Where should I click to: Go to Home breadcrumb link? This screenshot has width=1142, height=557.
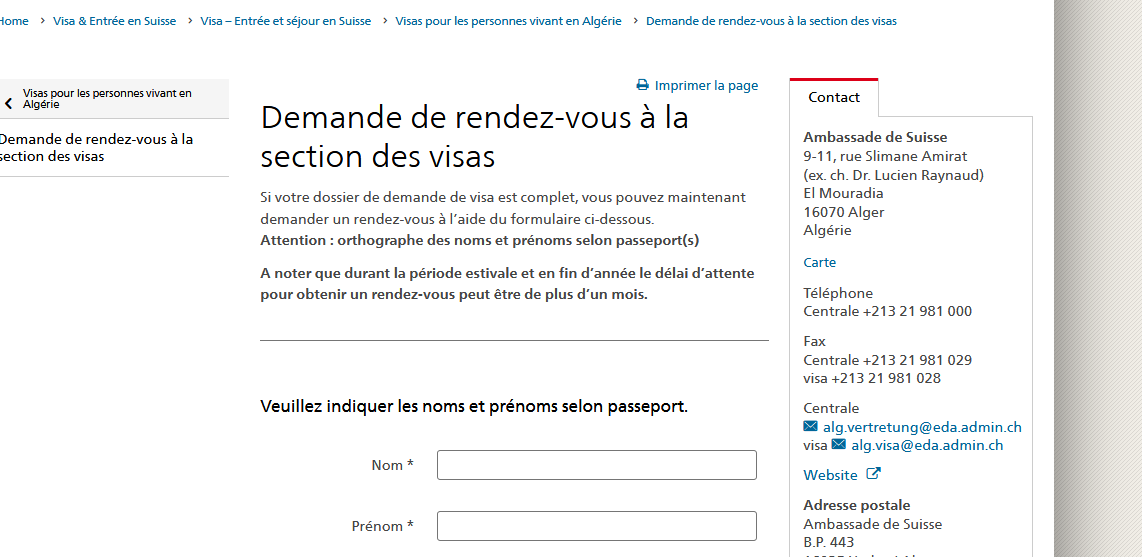14,21
